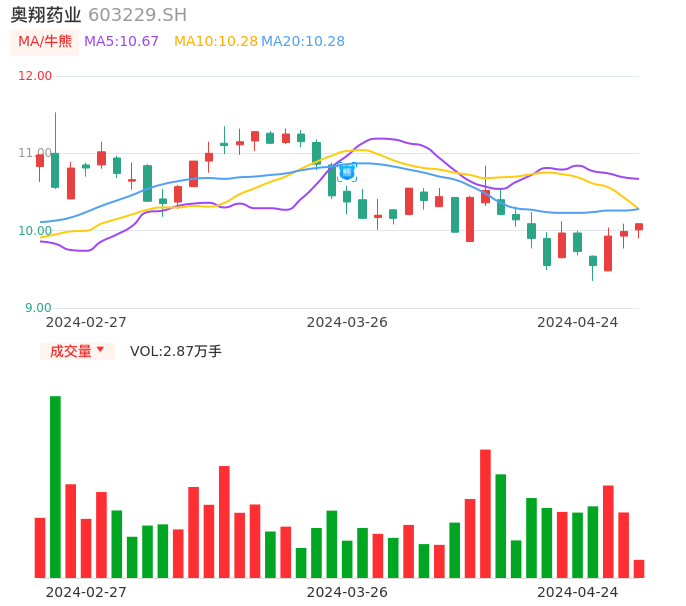Viewport: 686px width, 606px height.
Task: Click the 9.00 price axis label
Action: click(x=39, y=308)
